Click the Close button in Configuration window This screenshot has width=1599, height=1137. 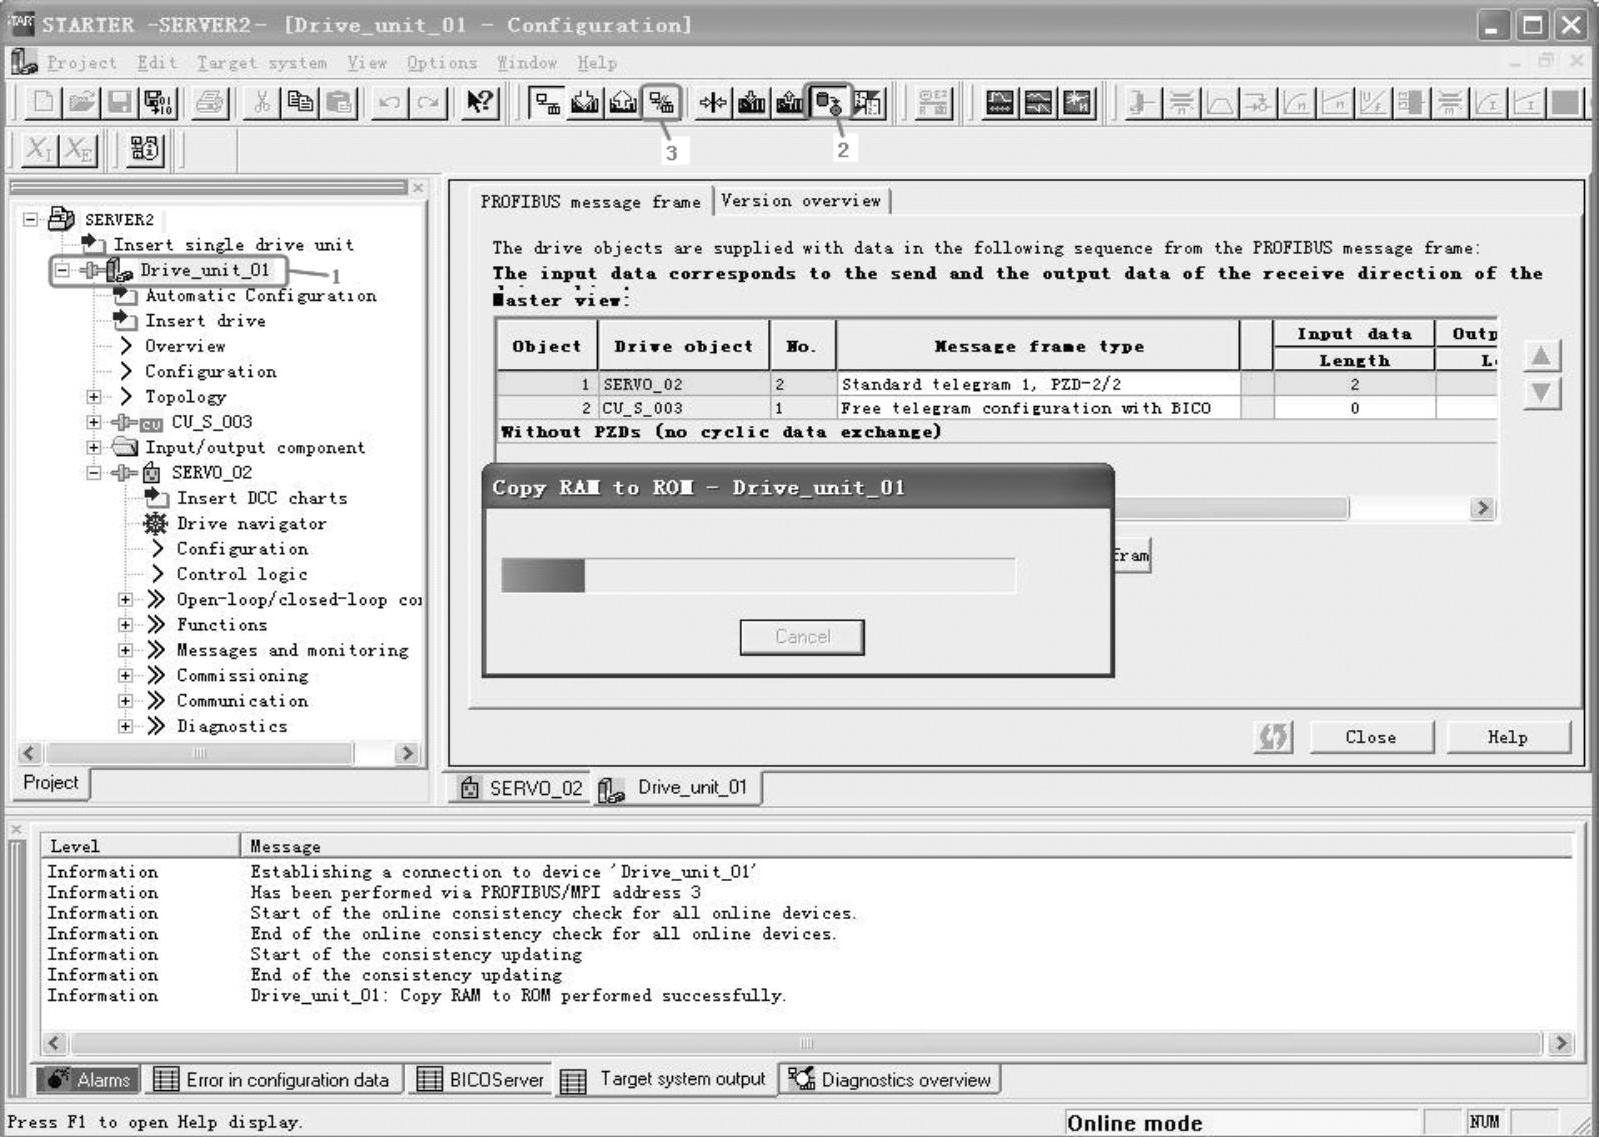pos(1371,737)
